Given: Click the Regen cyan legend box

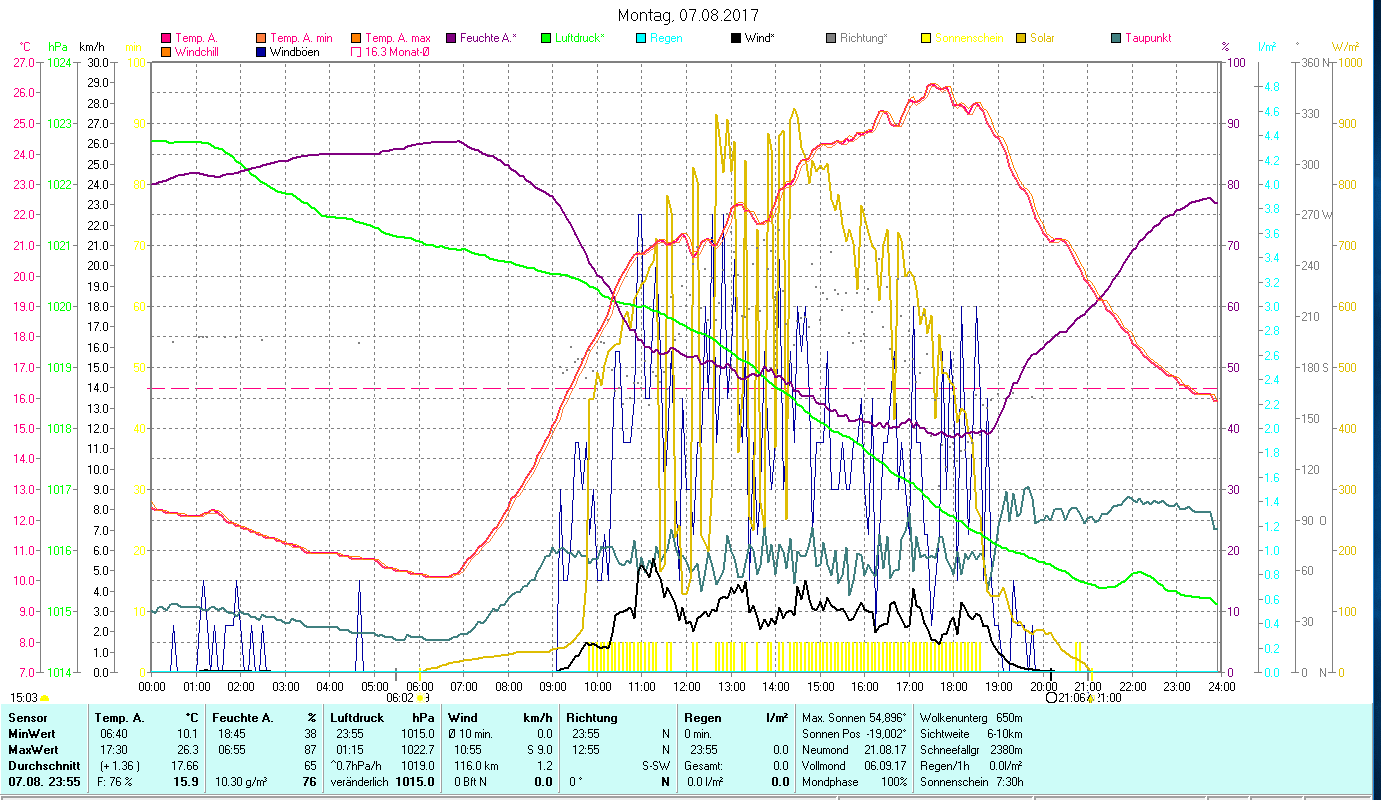Looking at the screenshot, I should click(640, 38).
